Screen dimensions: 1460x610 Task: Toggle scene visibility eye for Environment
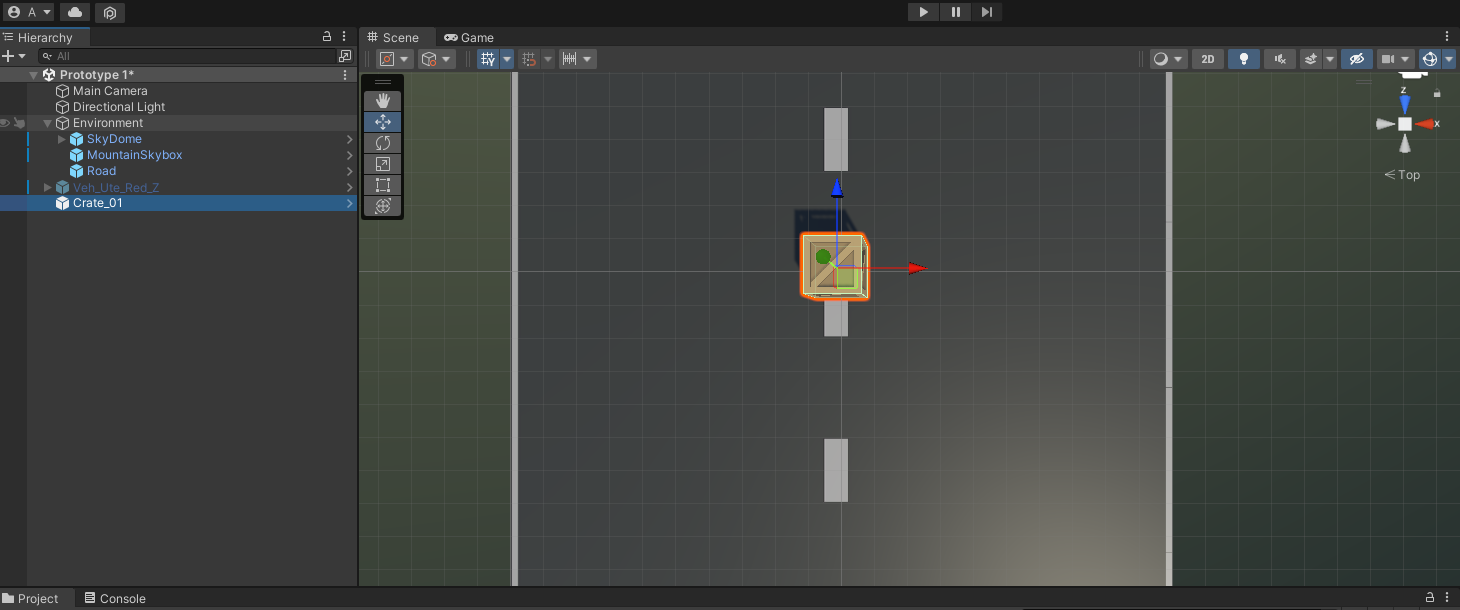coord(5,123)
